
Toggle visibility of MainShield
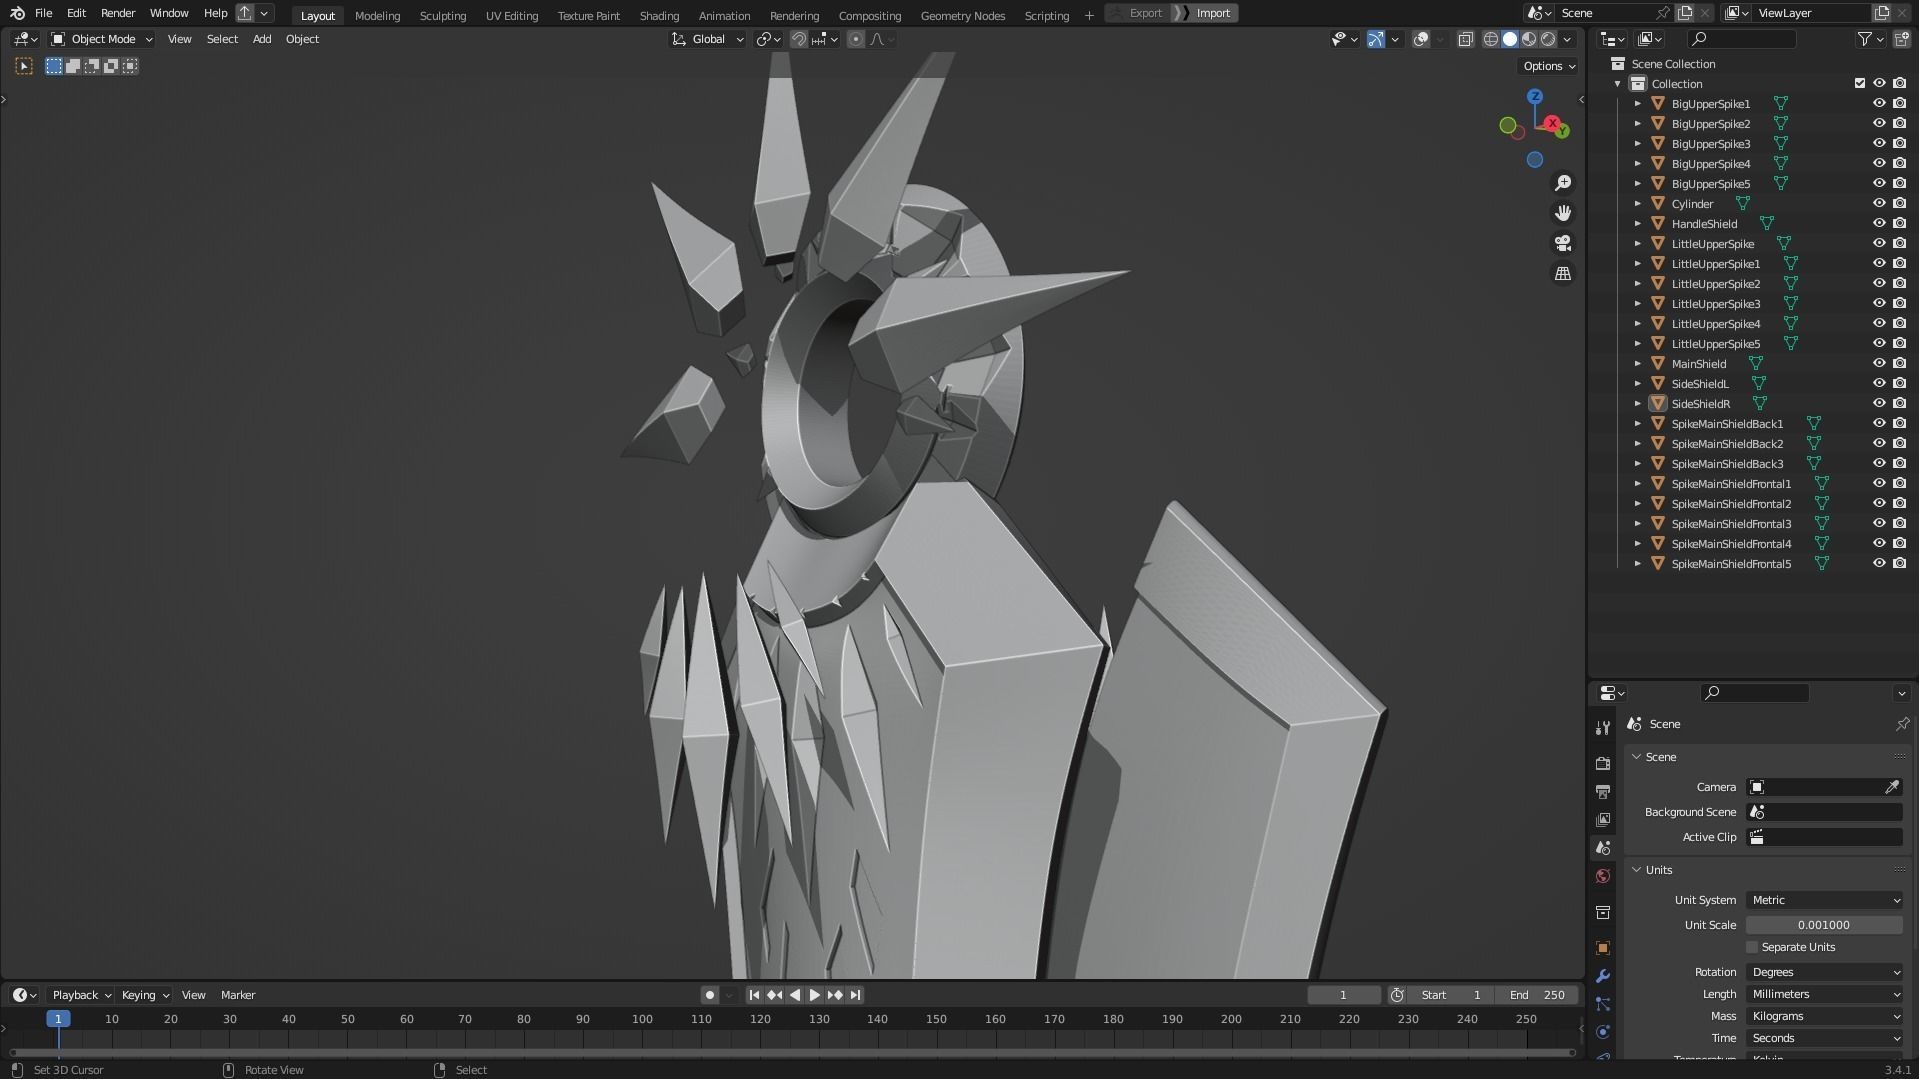1879,363
